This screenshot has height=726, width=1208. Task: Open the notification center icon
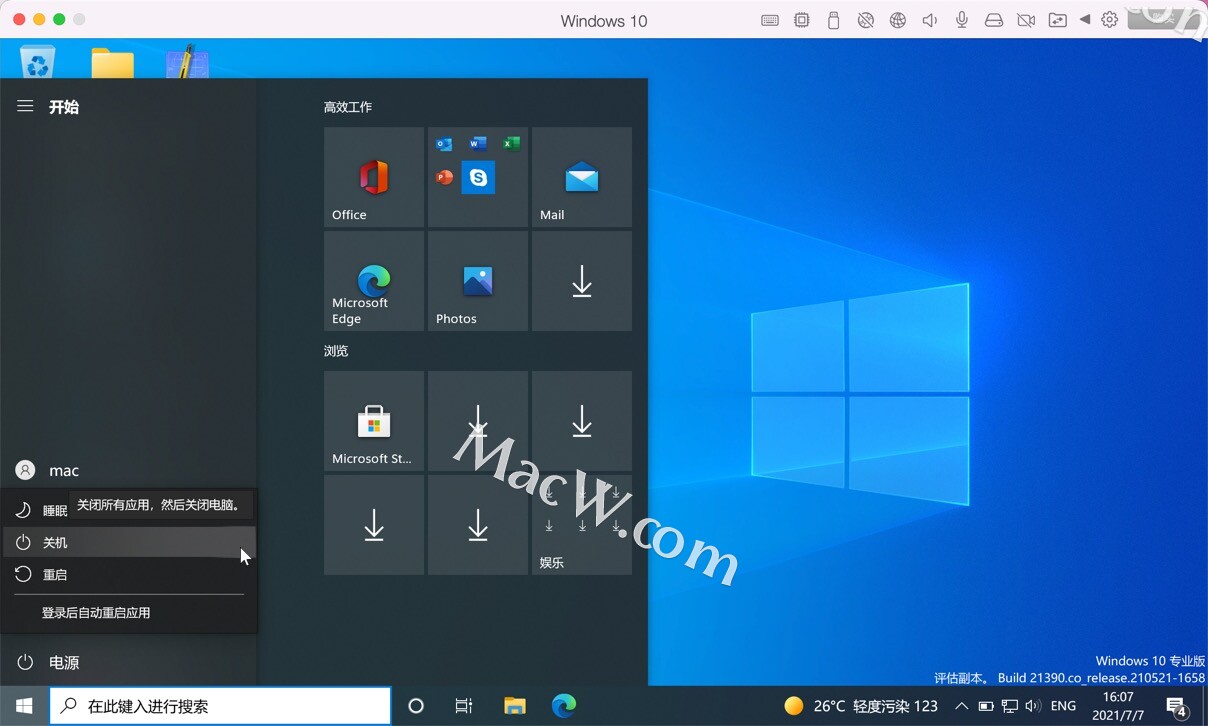click(x=1178, y=706)
